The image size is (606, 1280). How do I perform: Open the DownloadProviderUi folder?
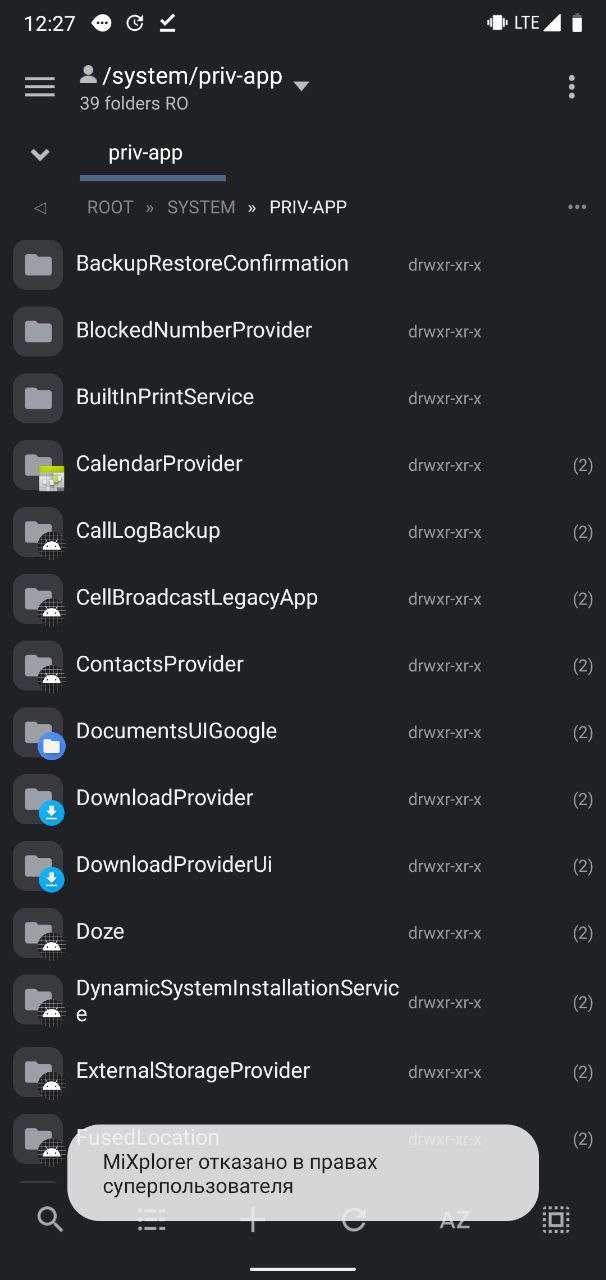pyautogui.click(x=303, y=866)
